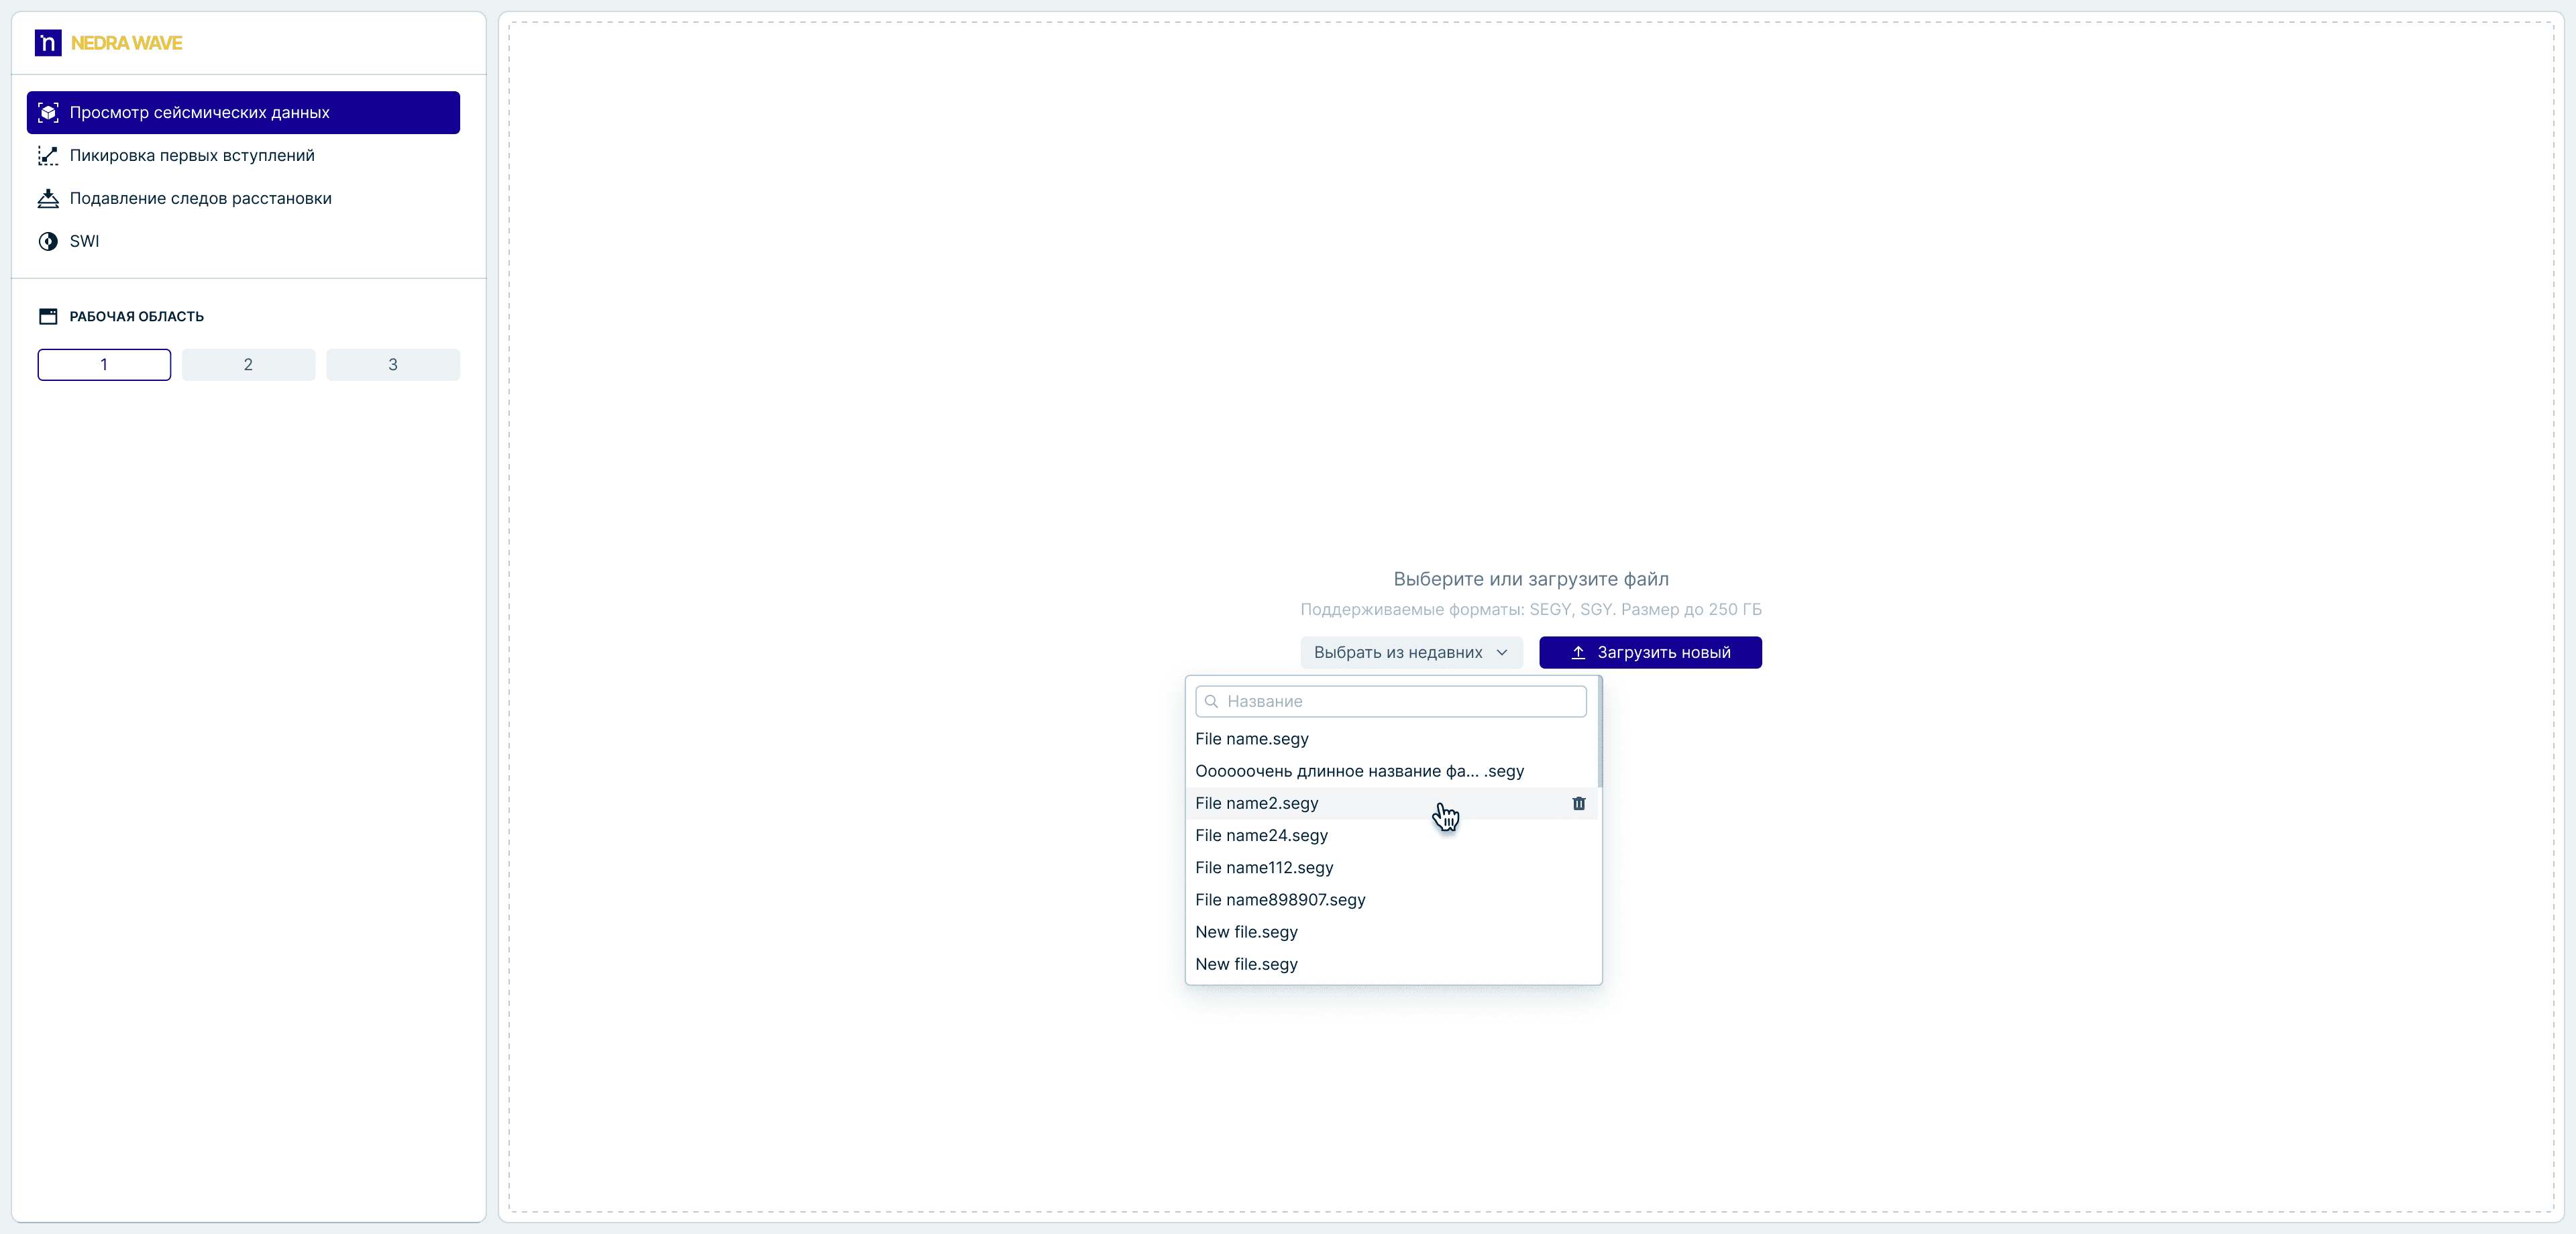The height and width of the screenshot is (1234, 2576).
Task: Switch to workspace area 2
Action: point(248,364)
